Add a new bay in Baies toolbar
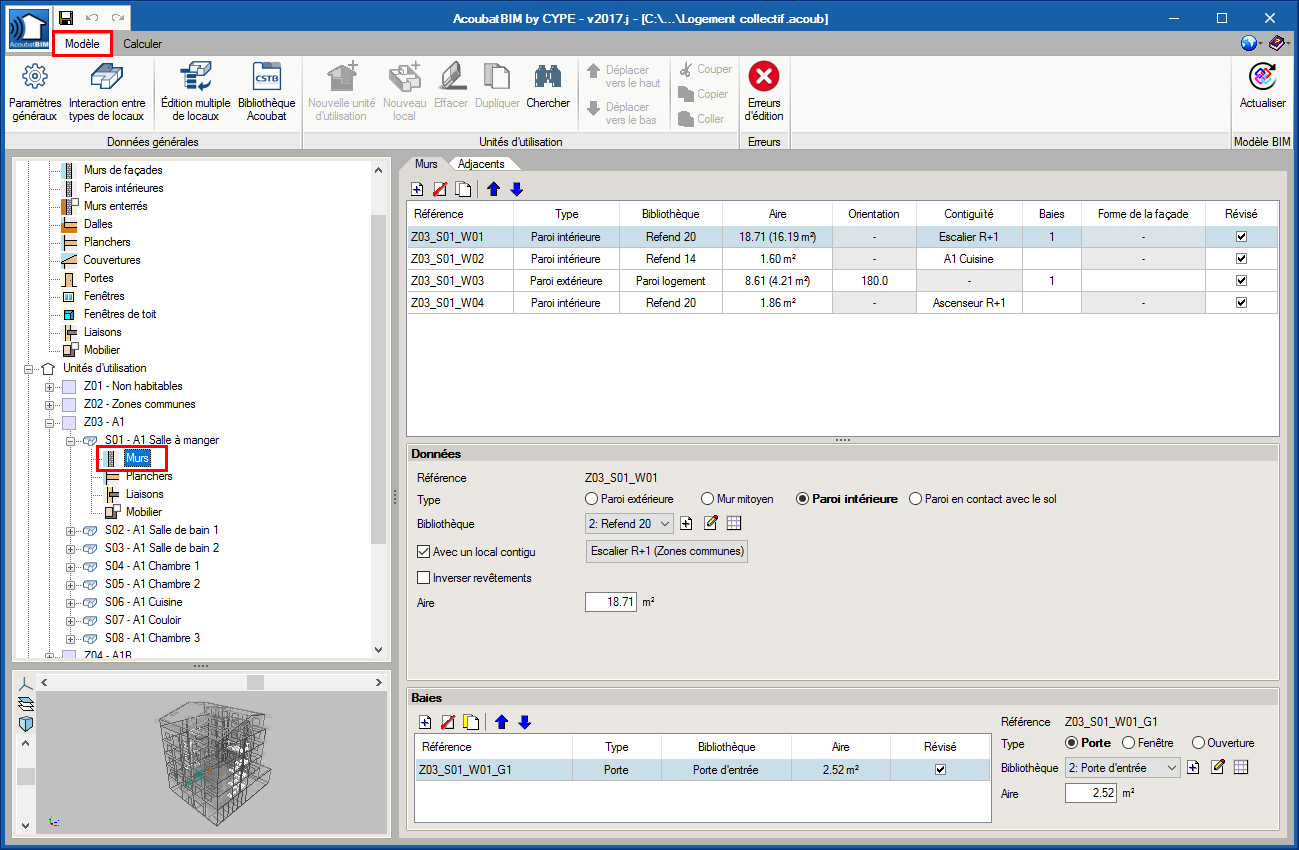 click(425, 721)
